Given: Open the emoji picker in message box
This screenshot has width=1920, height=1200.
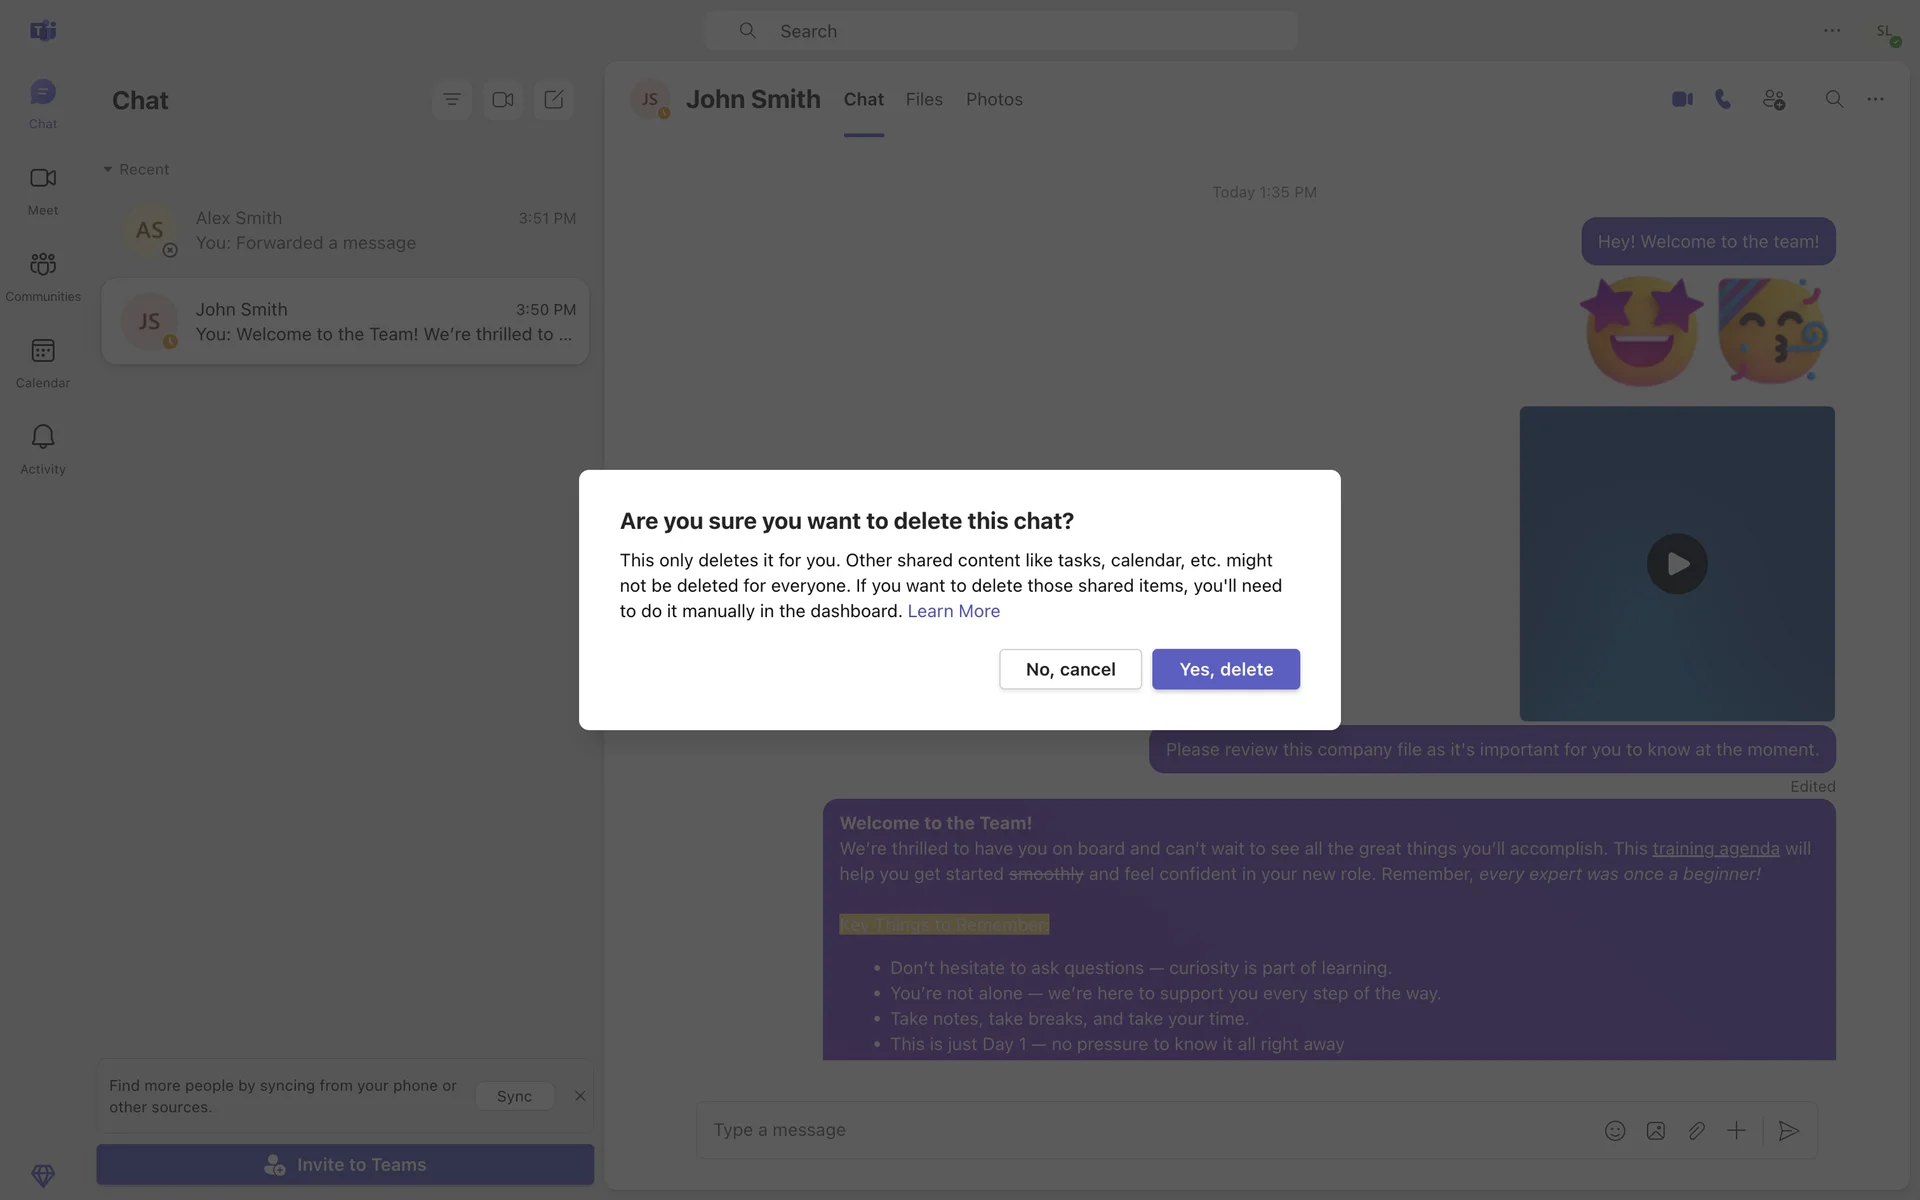Looking at the screenshot, I should [x=1615, y=1131].
